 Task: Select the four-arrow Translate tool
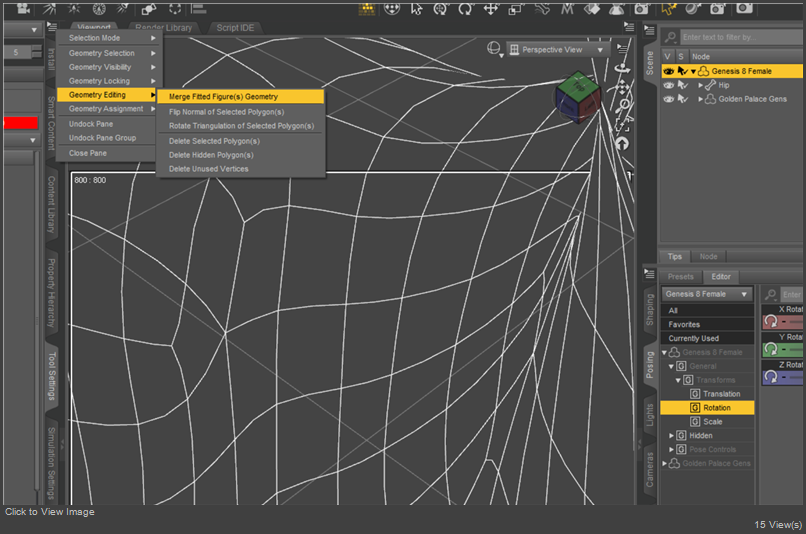(x=491, y=8)
